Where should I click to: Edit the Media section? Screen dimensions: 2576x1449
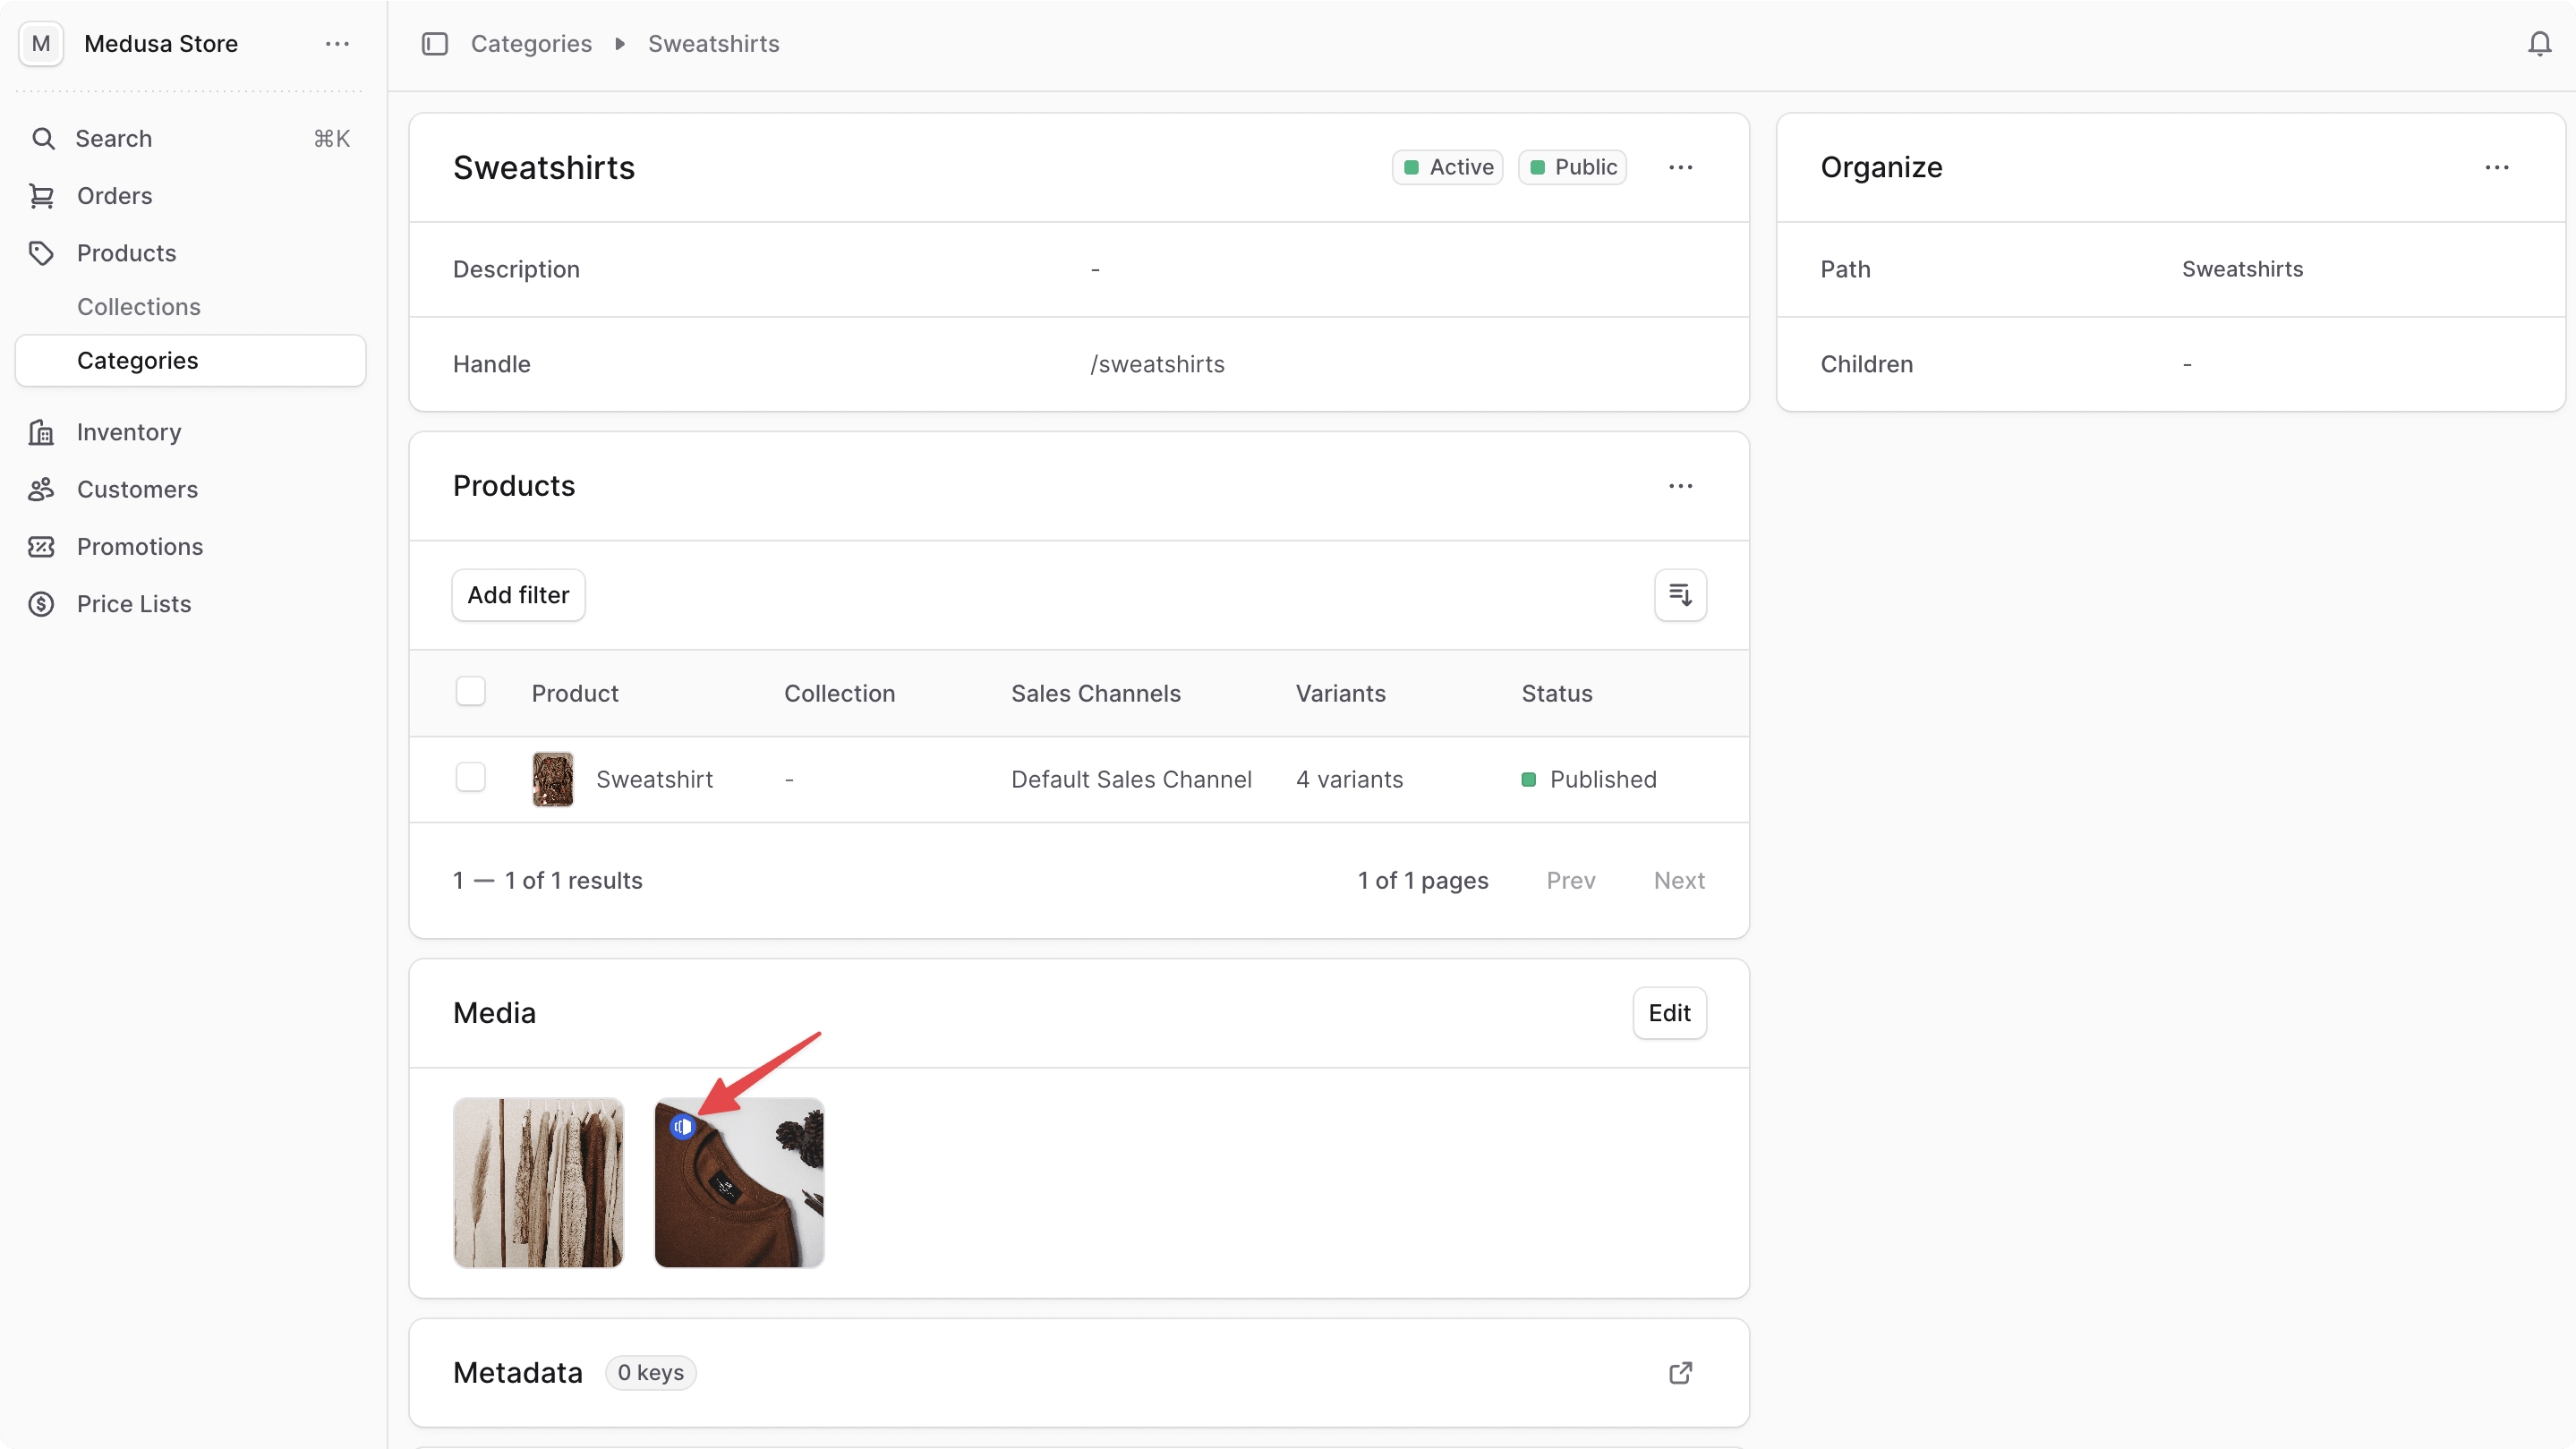[1669, 1012]
